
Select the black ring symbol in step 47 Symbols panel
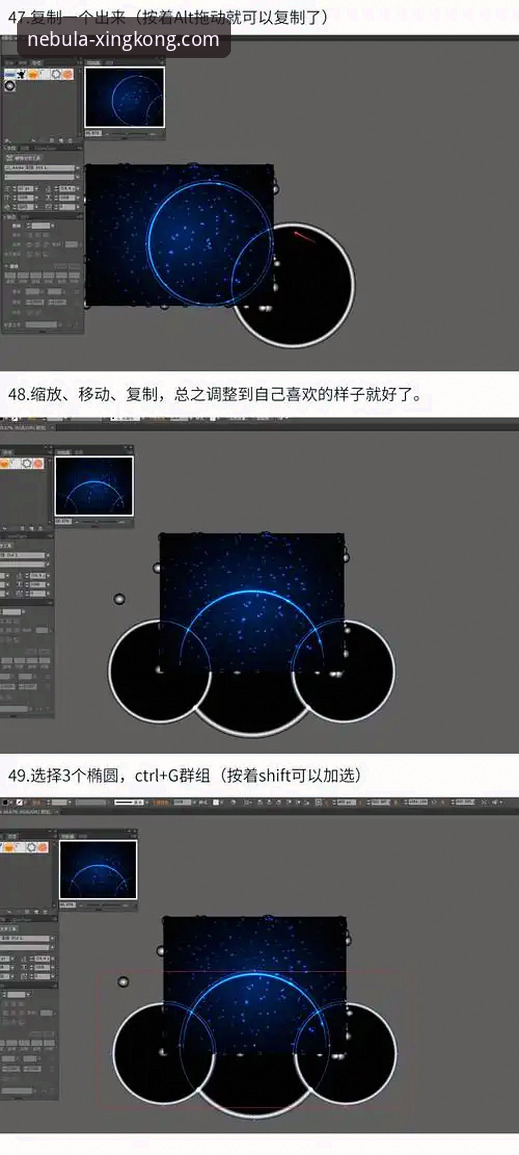[10, 85]
